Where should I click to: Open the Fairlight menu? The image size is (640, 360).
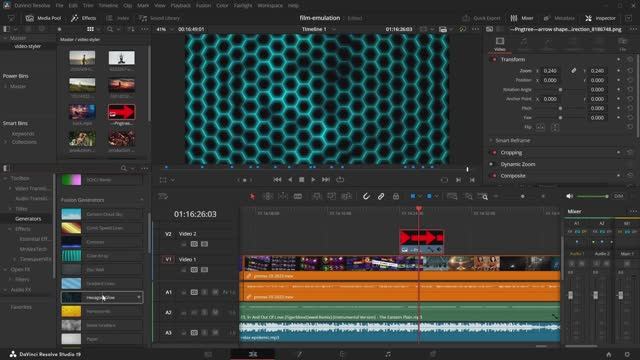click(243, 6)
